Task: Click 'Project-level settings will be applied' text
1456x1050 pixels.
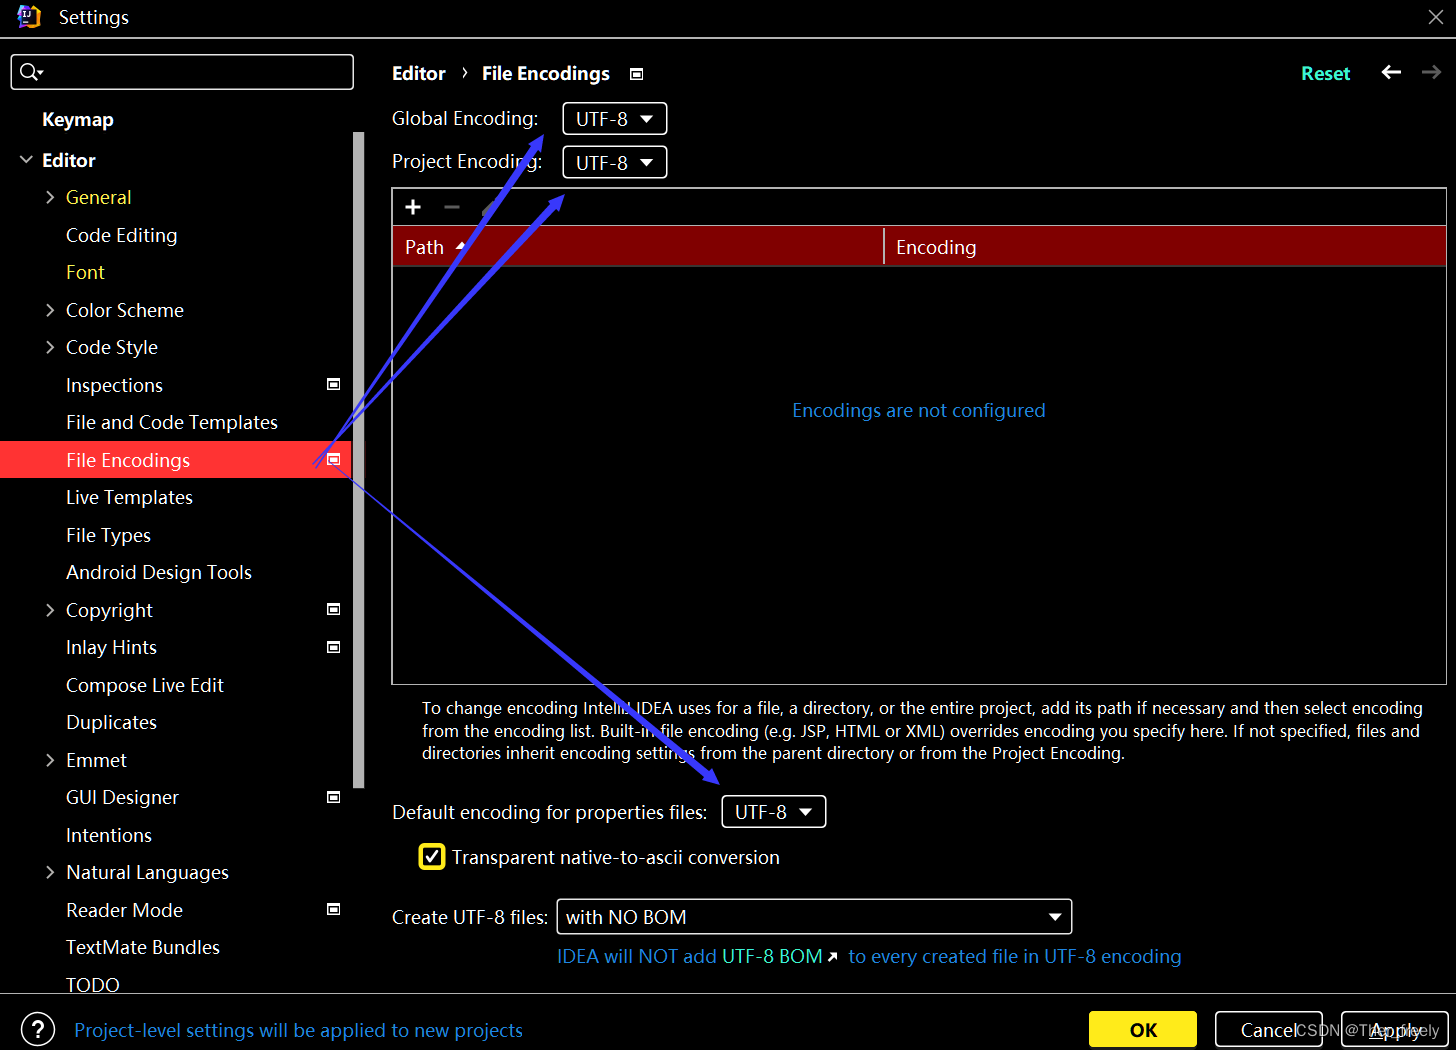Action: coord(298,1030)
